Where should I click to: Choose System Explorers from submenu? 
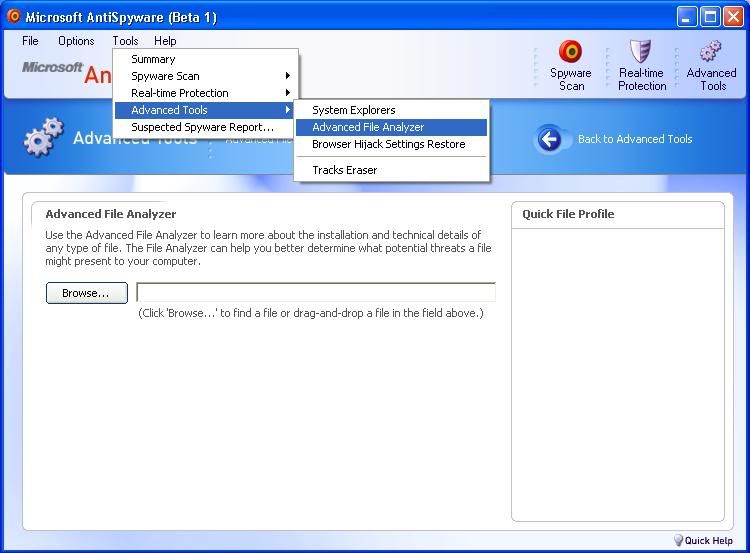point(391,110)
